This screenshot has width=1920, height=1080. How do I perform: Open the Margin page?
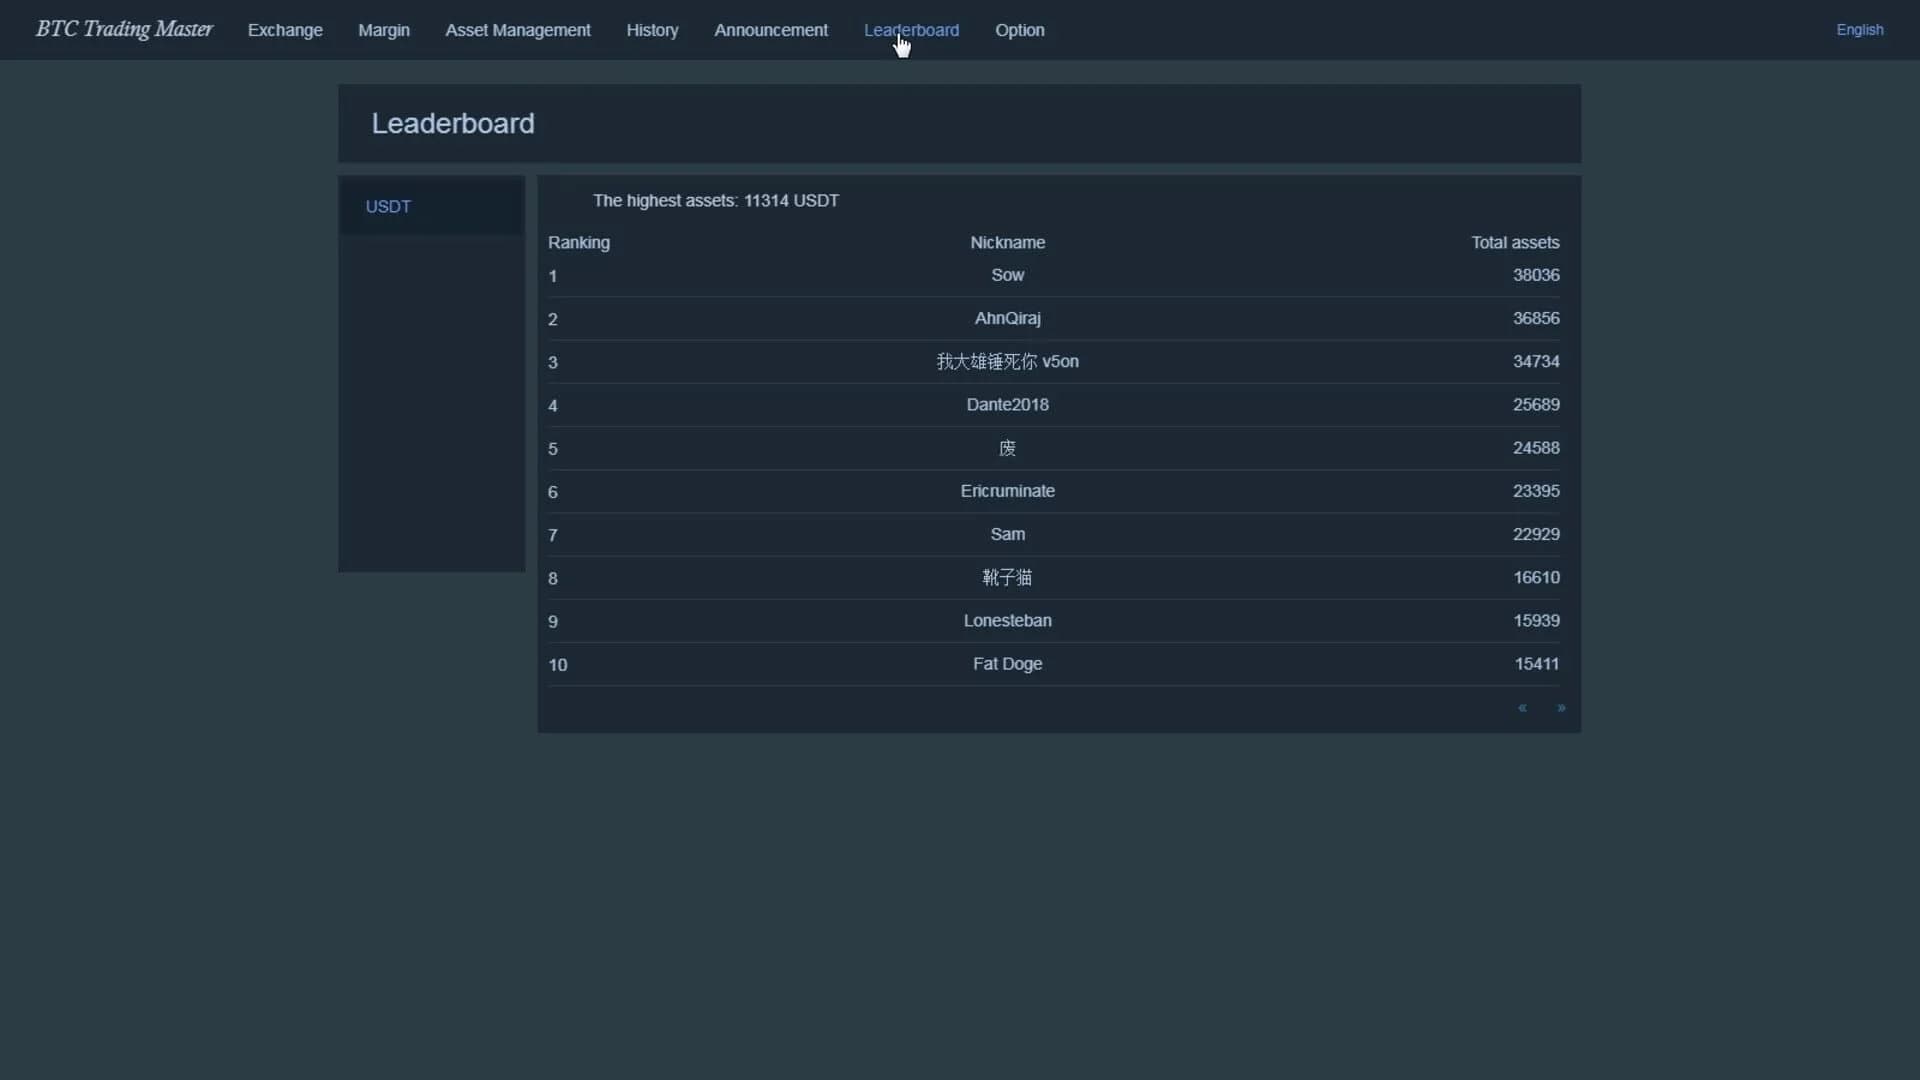pyautogui.click(x=383, y=30)
